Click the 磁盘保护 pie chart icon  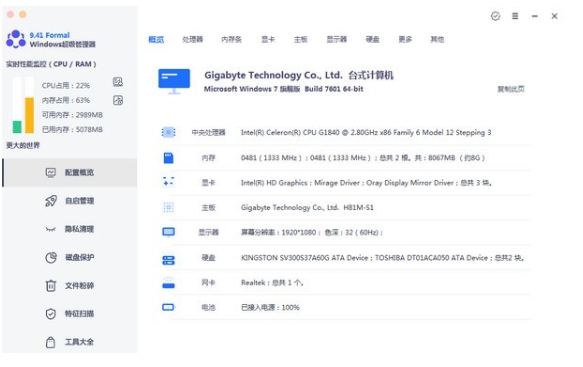(51, 257)
